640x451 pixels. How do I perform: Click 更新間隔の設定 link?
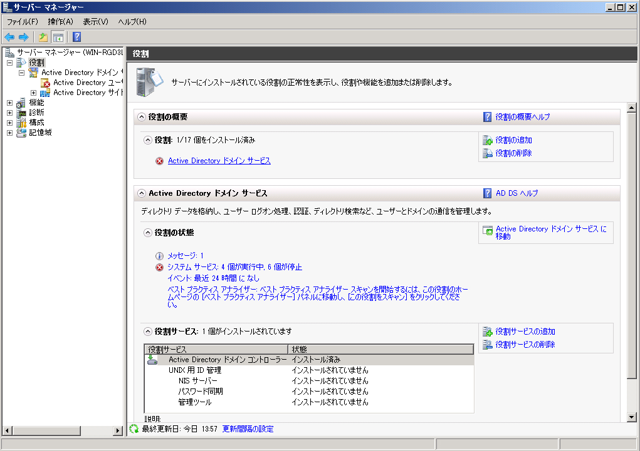point(248,429)
